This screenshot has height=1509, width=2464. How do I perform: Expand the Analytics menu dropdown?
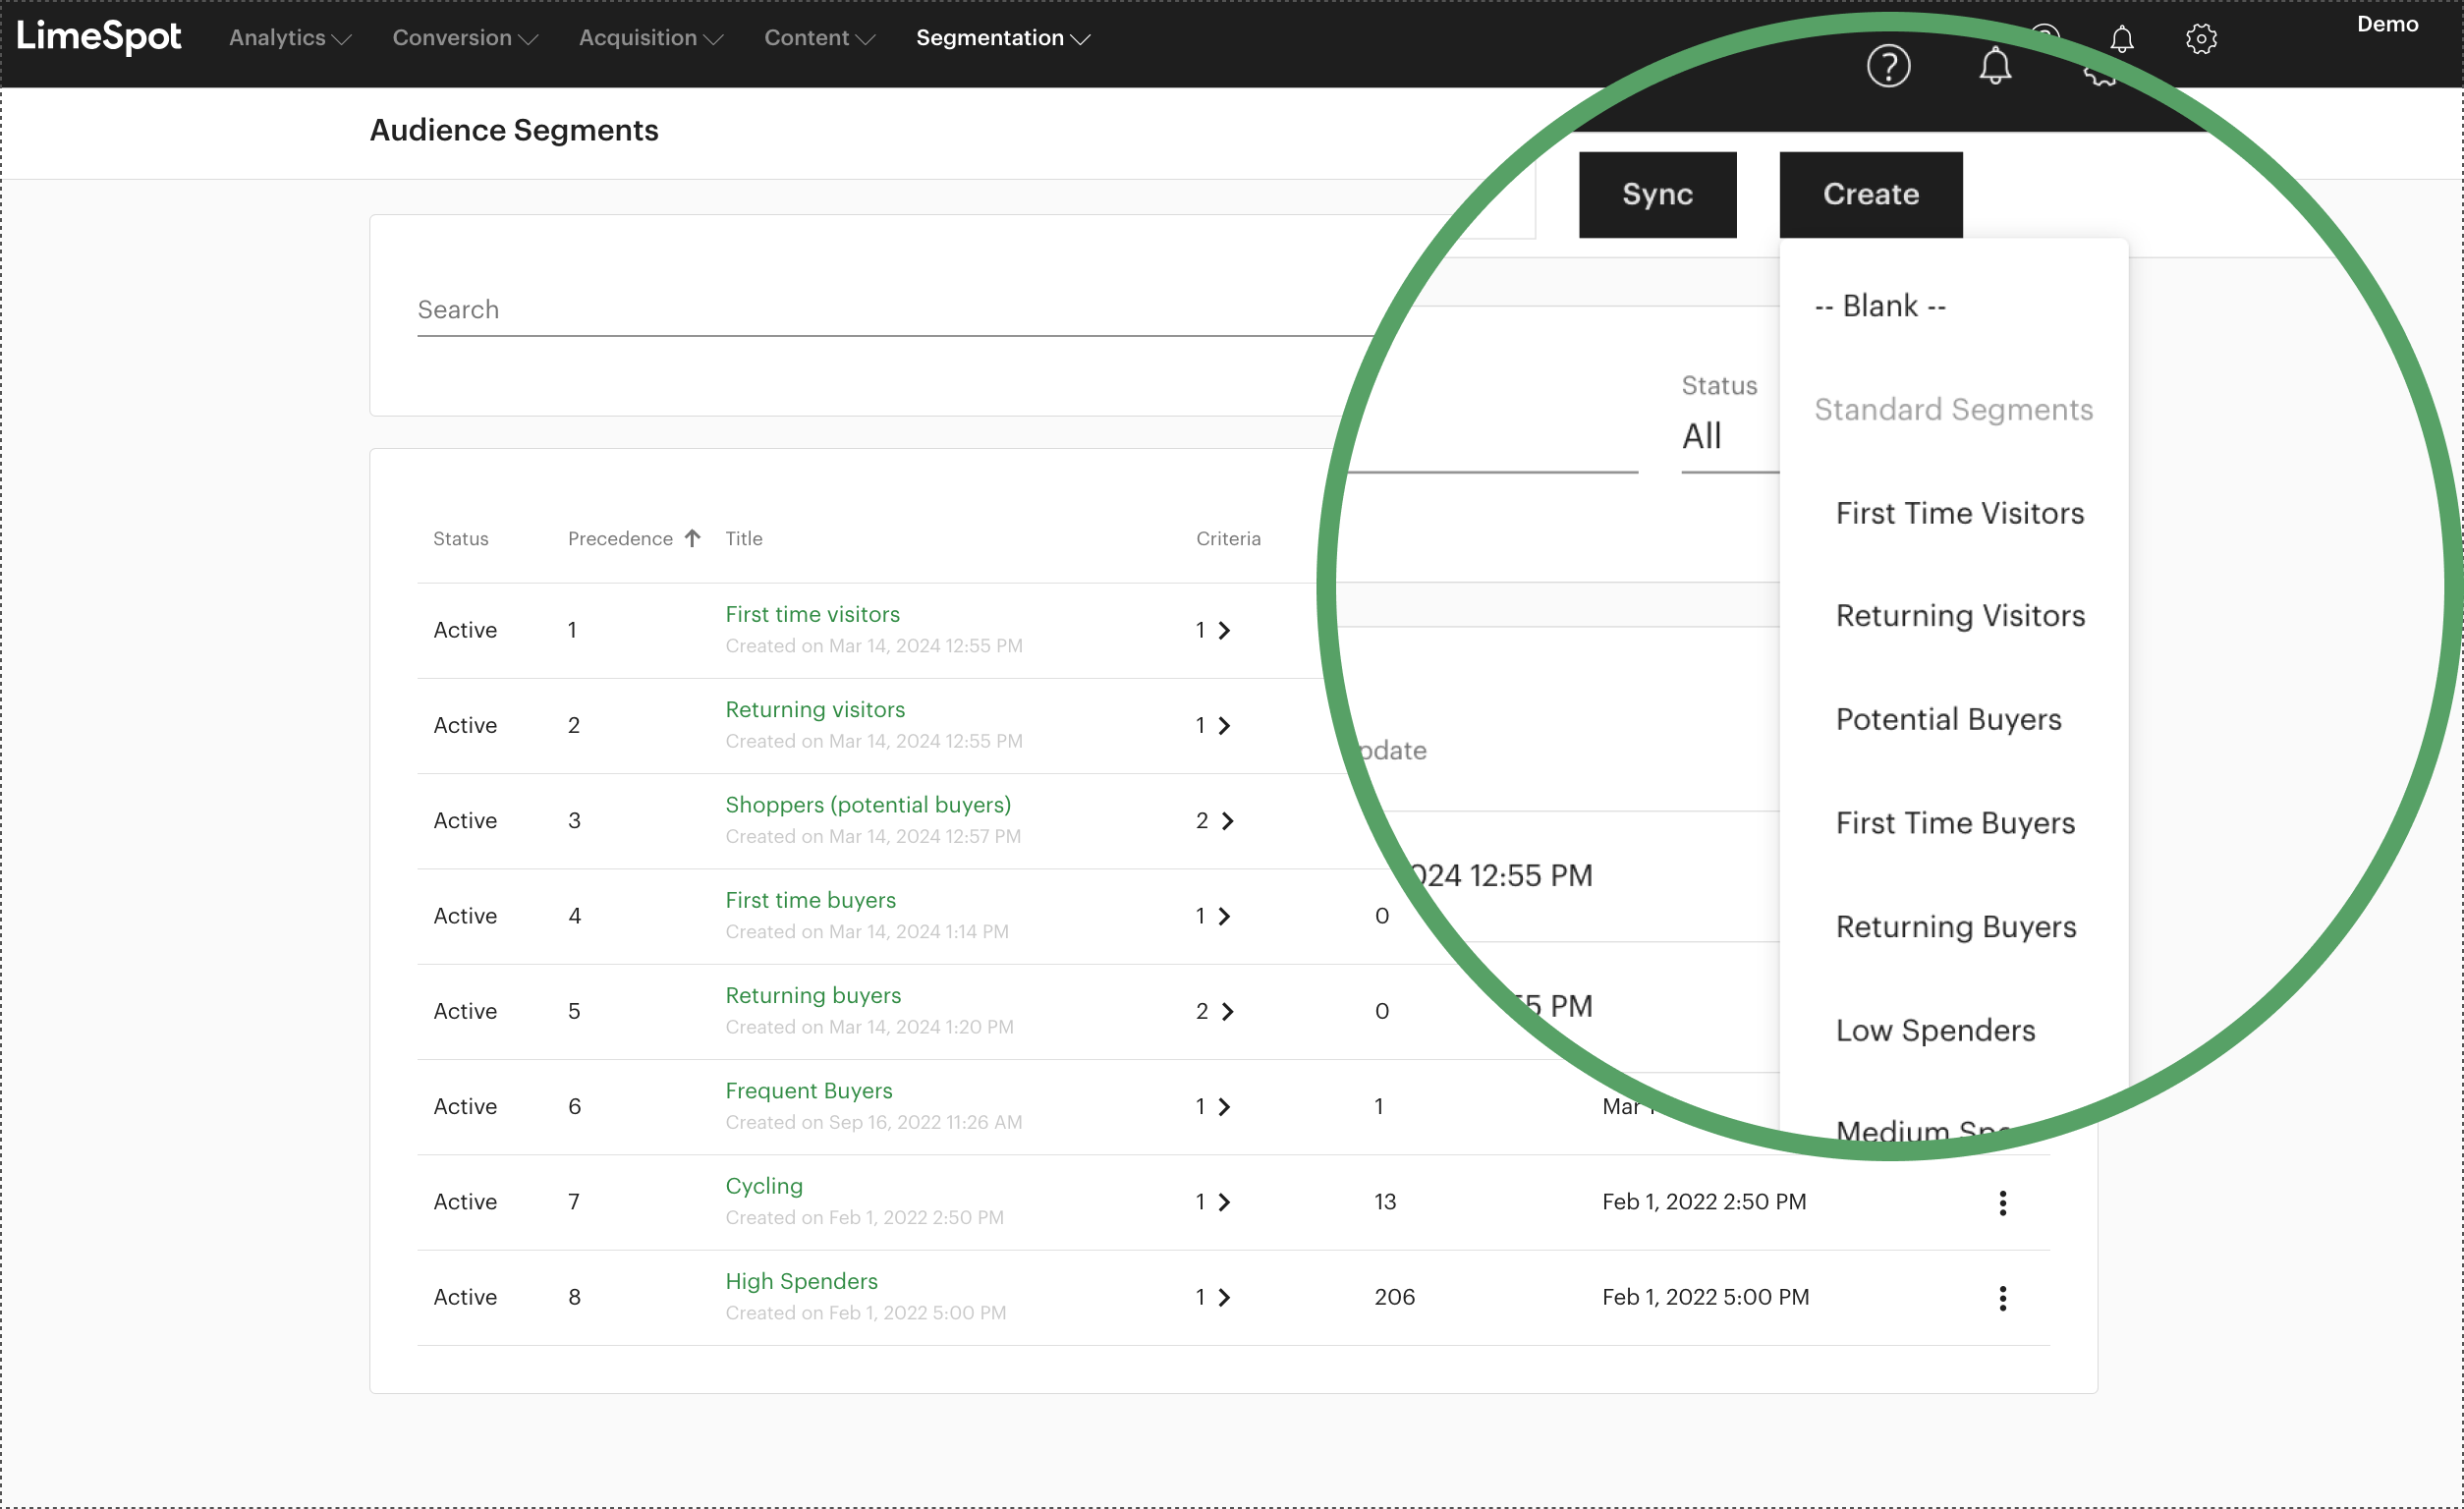click(x=289, y=38)
